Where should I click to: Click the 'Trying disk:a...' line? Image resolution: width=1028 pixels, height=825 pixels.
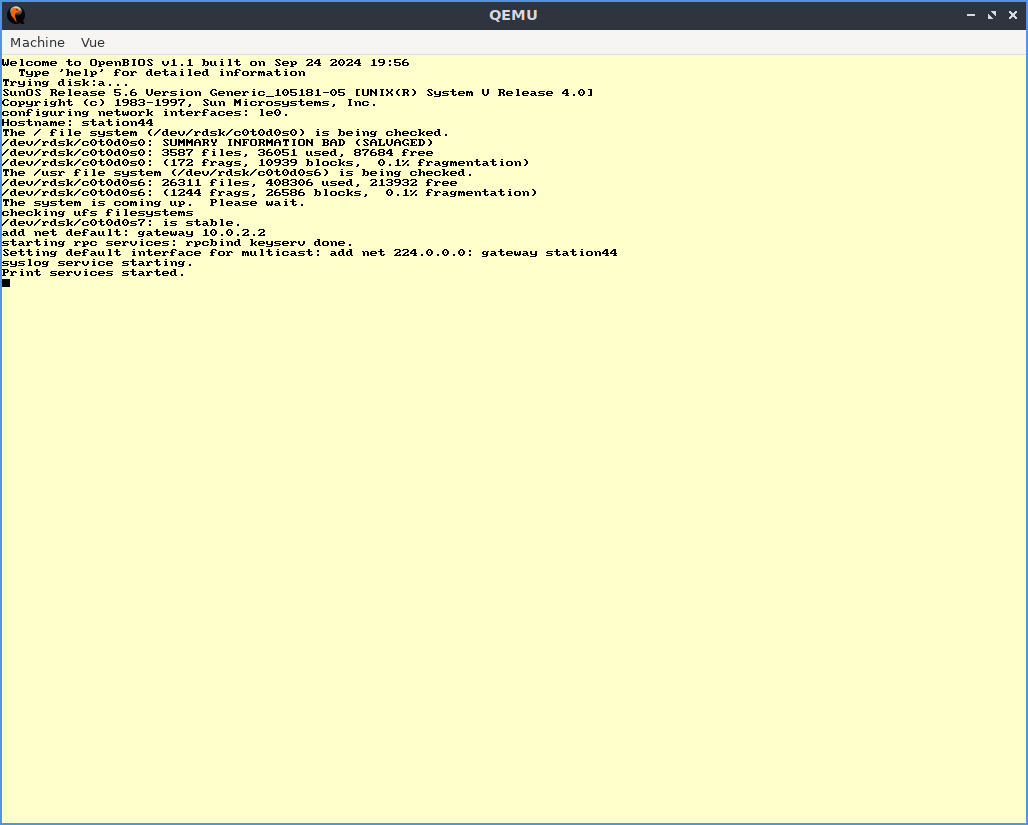click(x=66, y=83)
